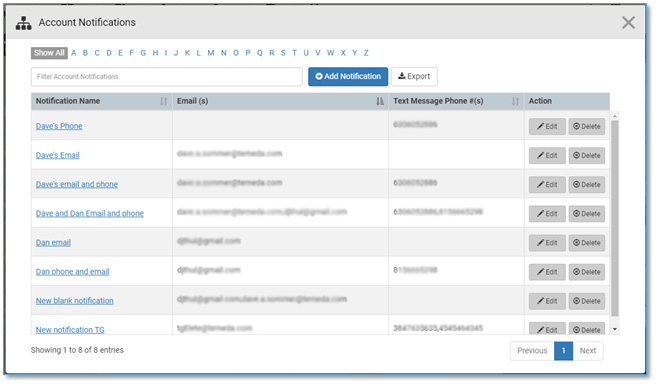Edit Dave and Dan Email and phone
The width and height of the screenshot is (656, 384).
click(547, 214)
